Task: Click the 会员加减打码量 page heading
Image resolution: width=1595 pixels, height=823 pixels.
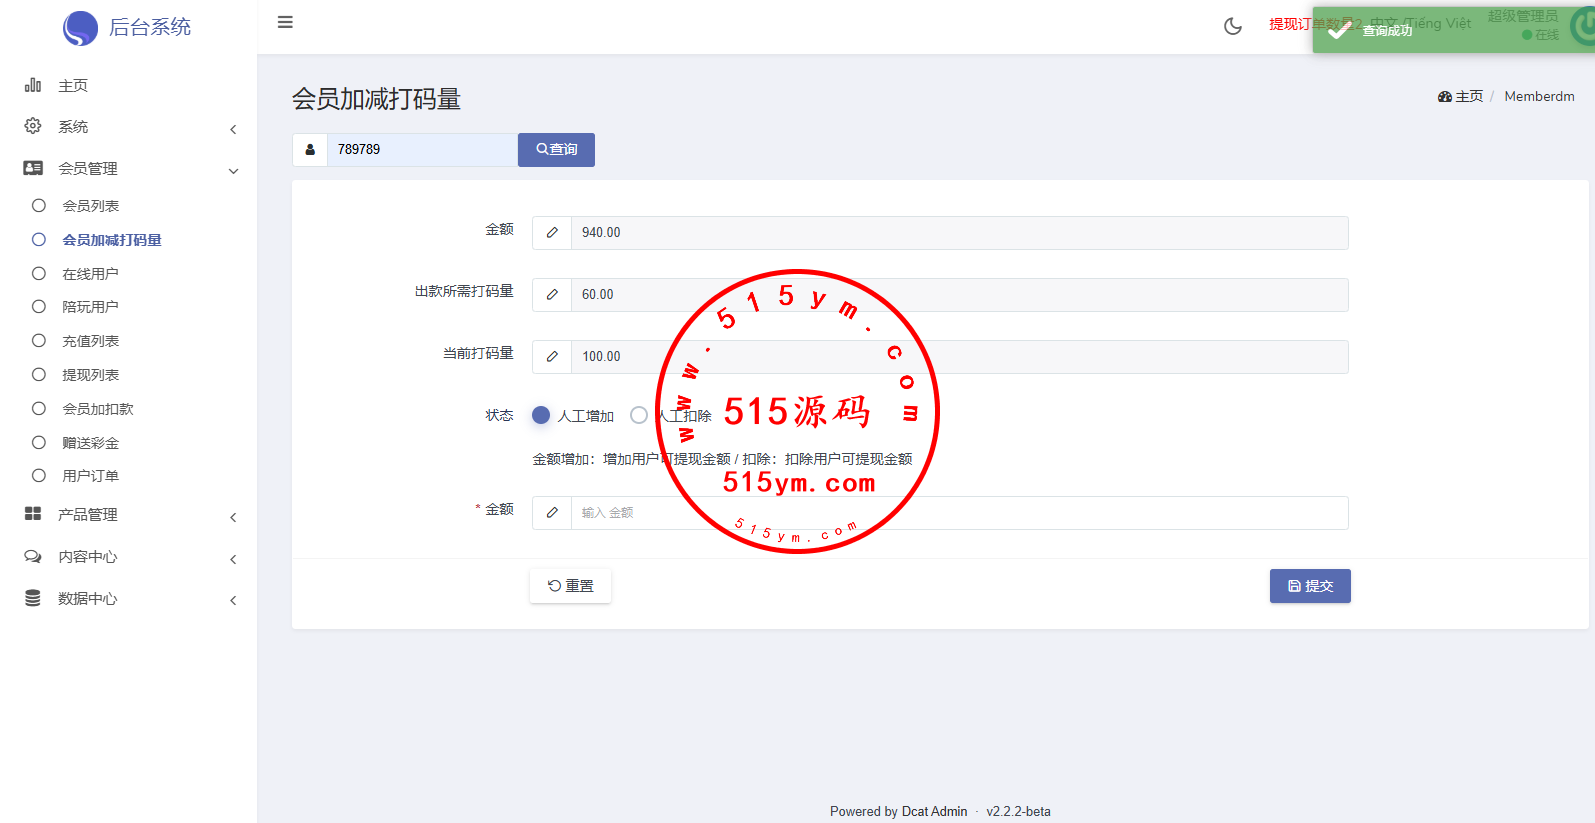Action: pyautogui.click(x=376, y=99)
